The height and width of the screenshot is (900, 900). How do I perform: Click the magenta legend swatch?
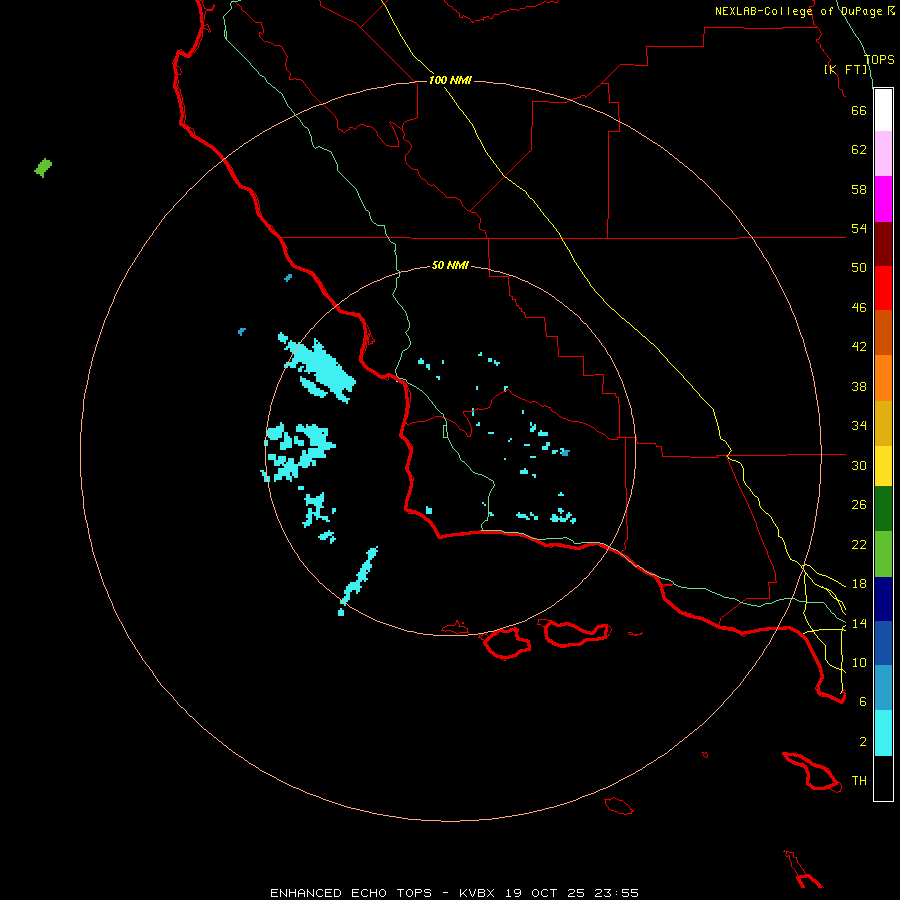click(x=883, y=199)
